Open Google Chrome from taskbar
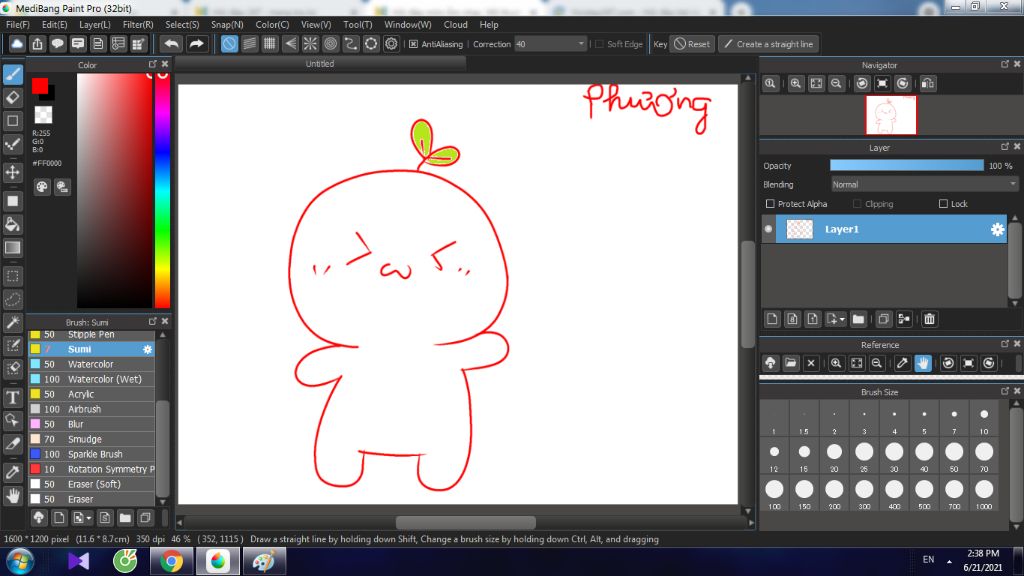The width and height of the screenshot is (1024, 576). (171, 562)
